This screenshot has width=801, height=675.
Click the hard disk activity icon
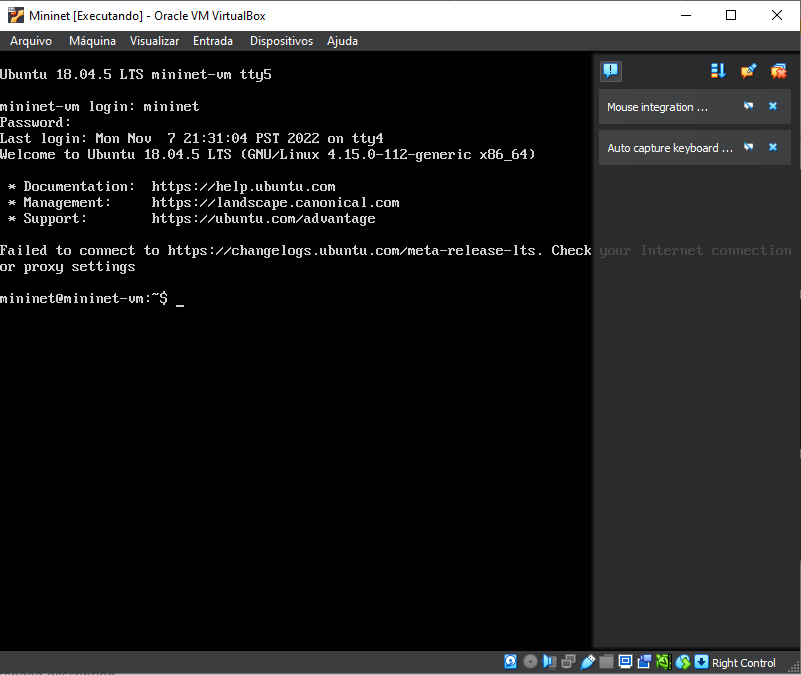point(510,662)
